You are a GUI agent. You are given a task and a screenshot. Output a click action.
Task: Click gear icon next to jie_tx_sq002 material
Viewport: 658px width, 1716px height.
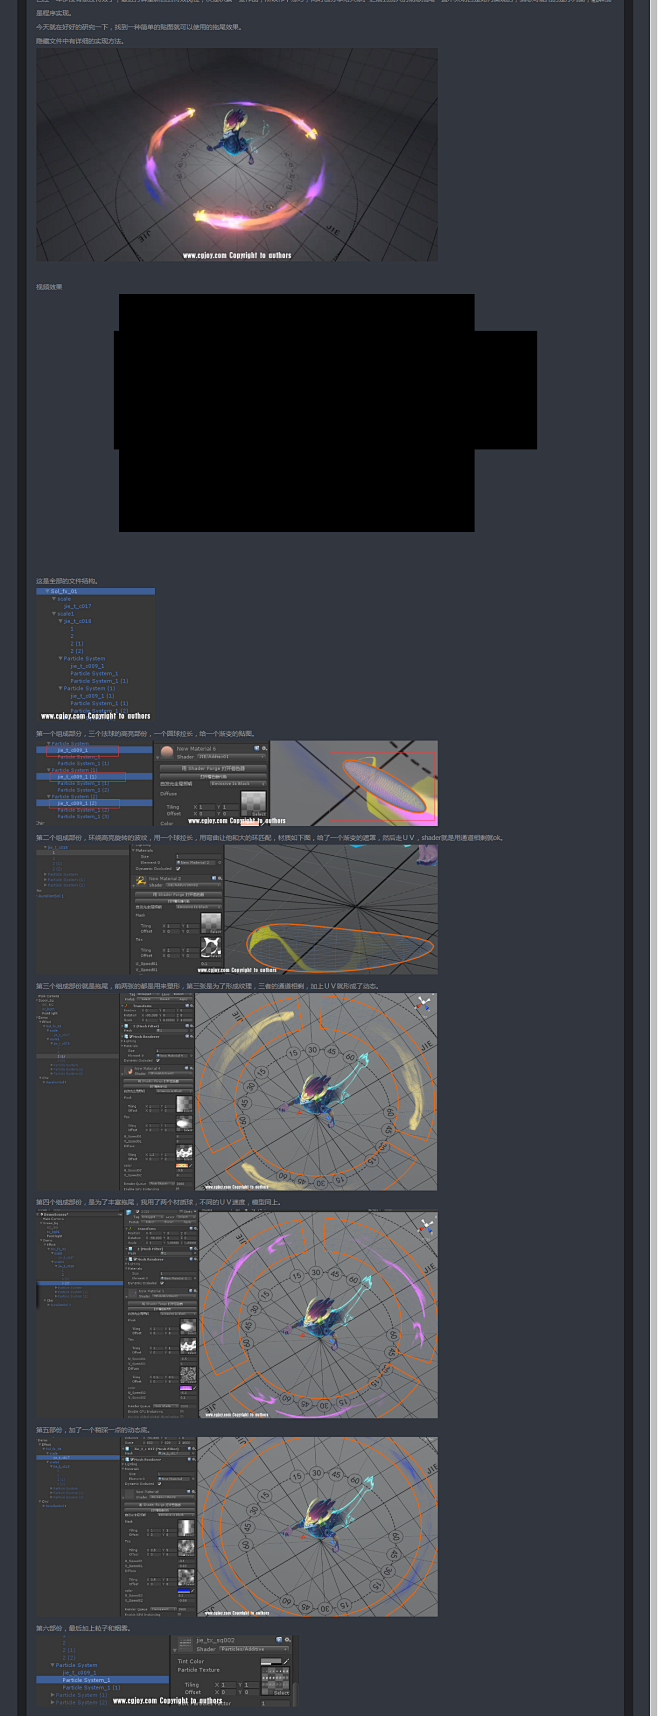(287, 1640)
